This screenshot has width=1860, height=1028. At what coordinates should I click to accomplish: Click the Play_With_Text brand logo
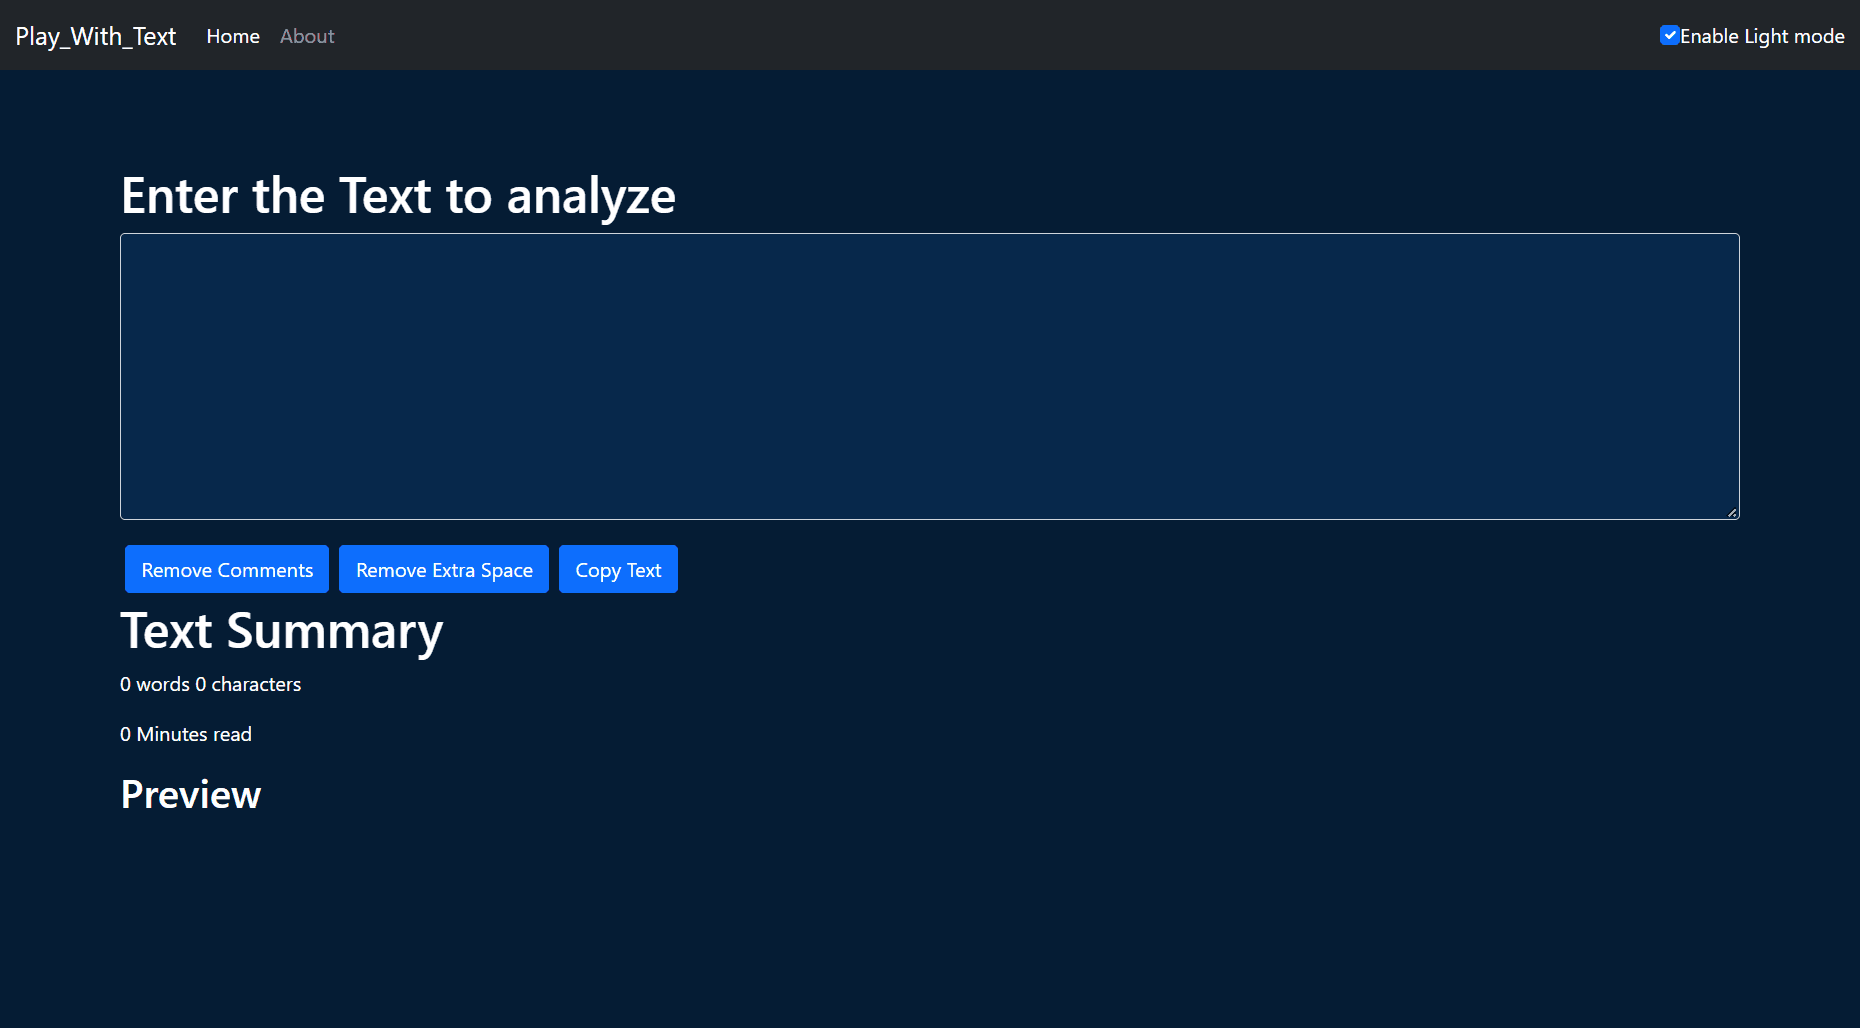pyautogui.click(x=96, y=36)
